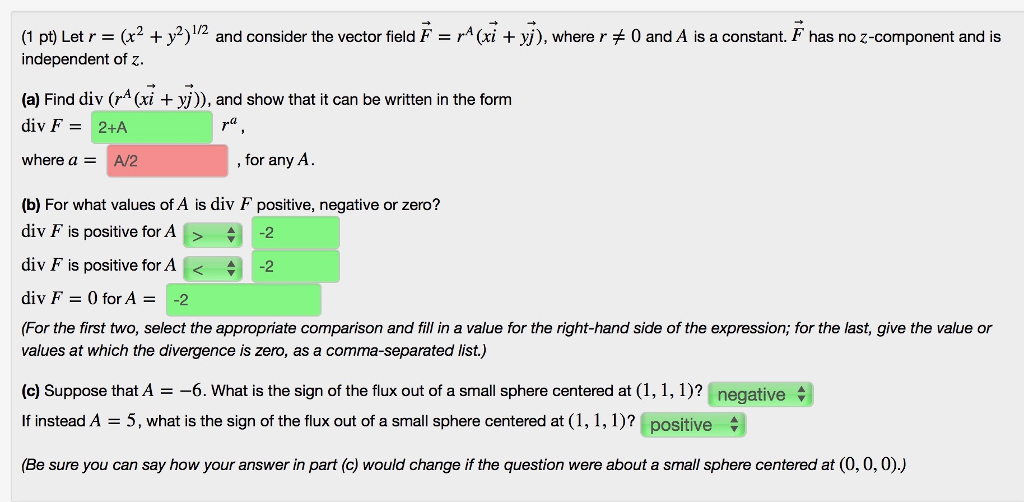Click the -2 field beside the greater-than dropdown
Screen dimensions: 1024x502
click(295, 232)
